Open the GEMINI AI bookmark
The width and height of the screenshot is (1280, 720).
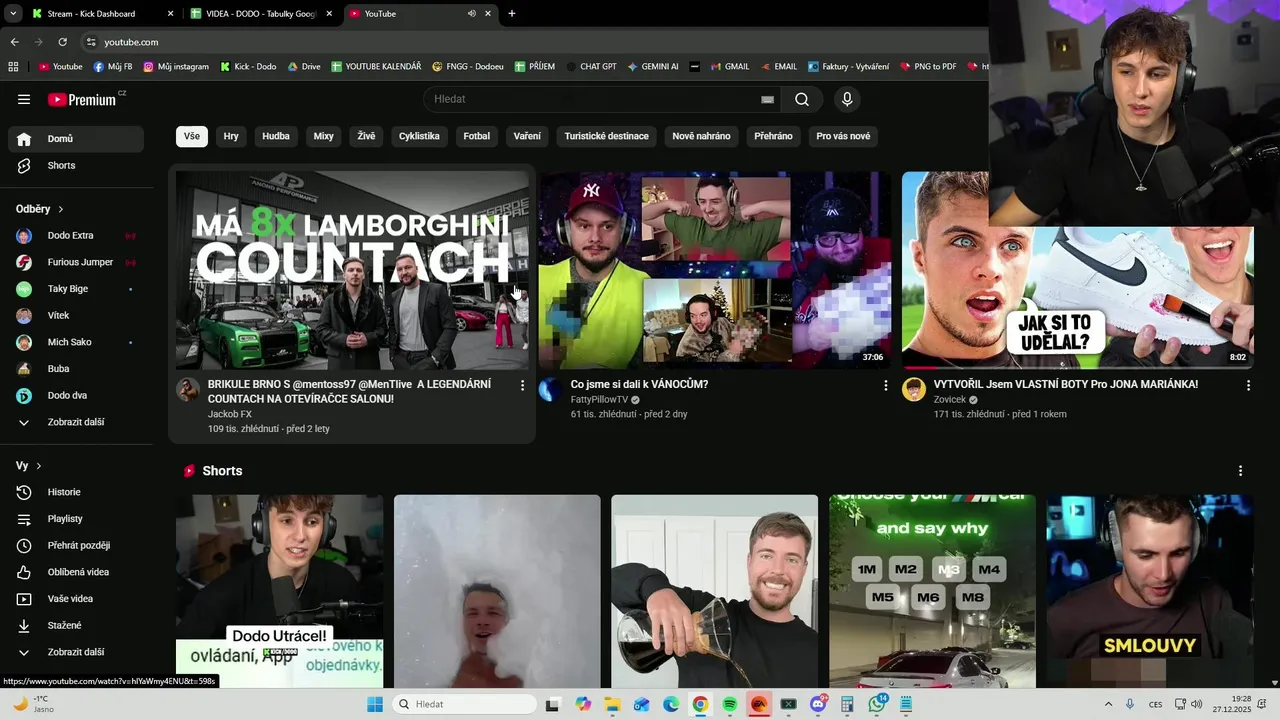653,67
